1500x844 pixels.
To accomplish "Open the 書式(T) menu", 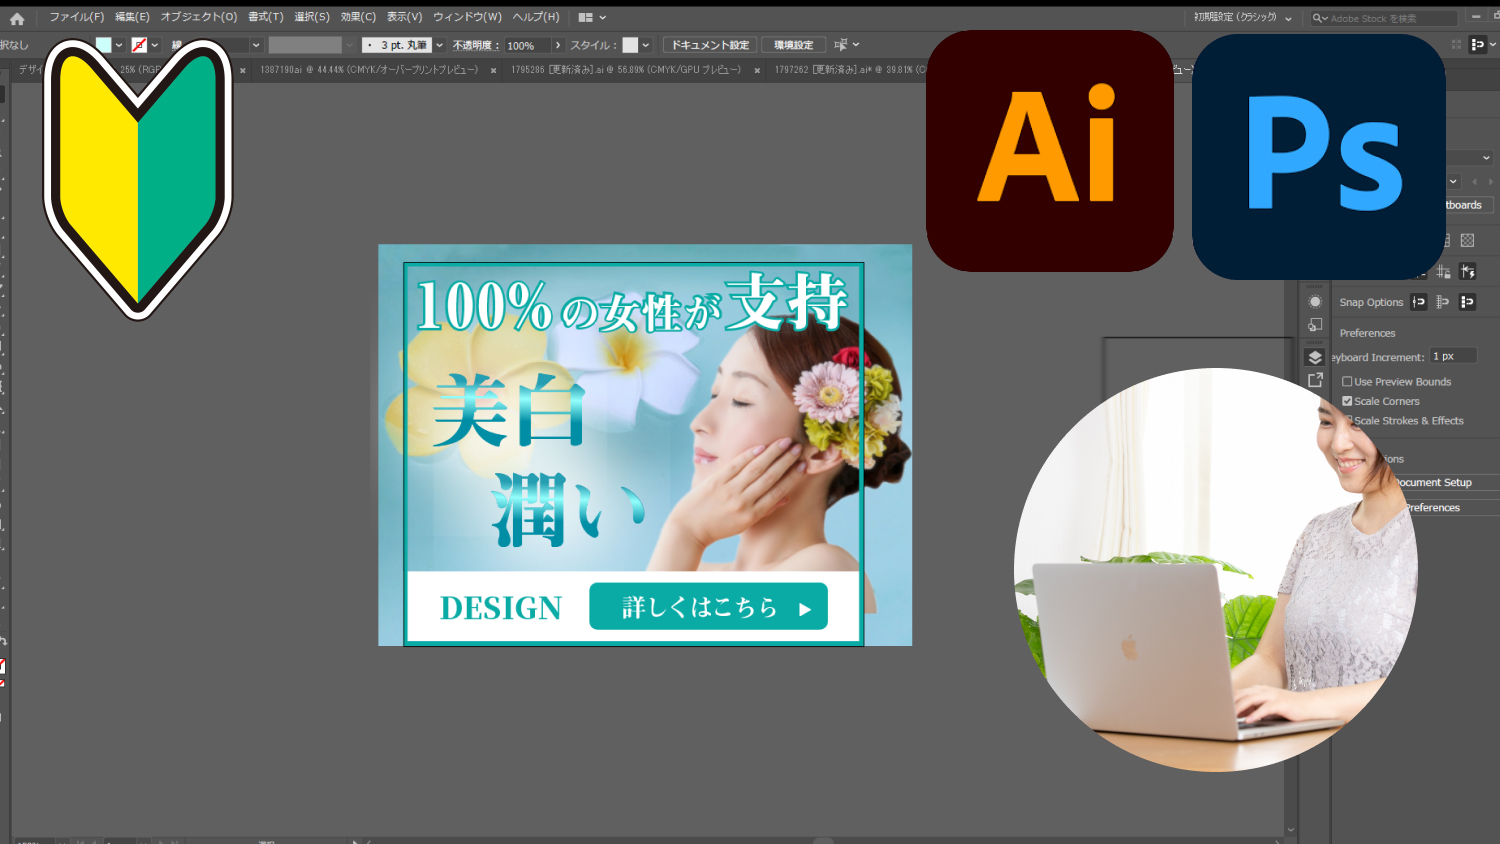I will [266, 17].
